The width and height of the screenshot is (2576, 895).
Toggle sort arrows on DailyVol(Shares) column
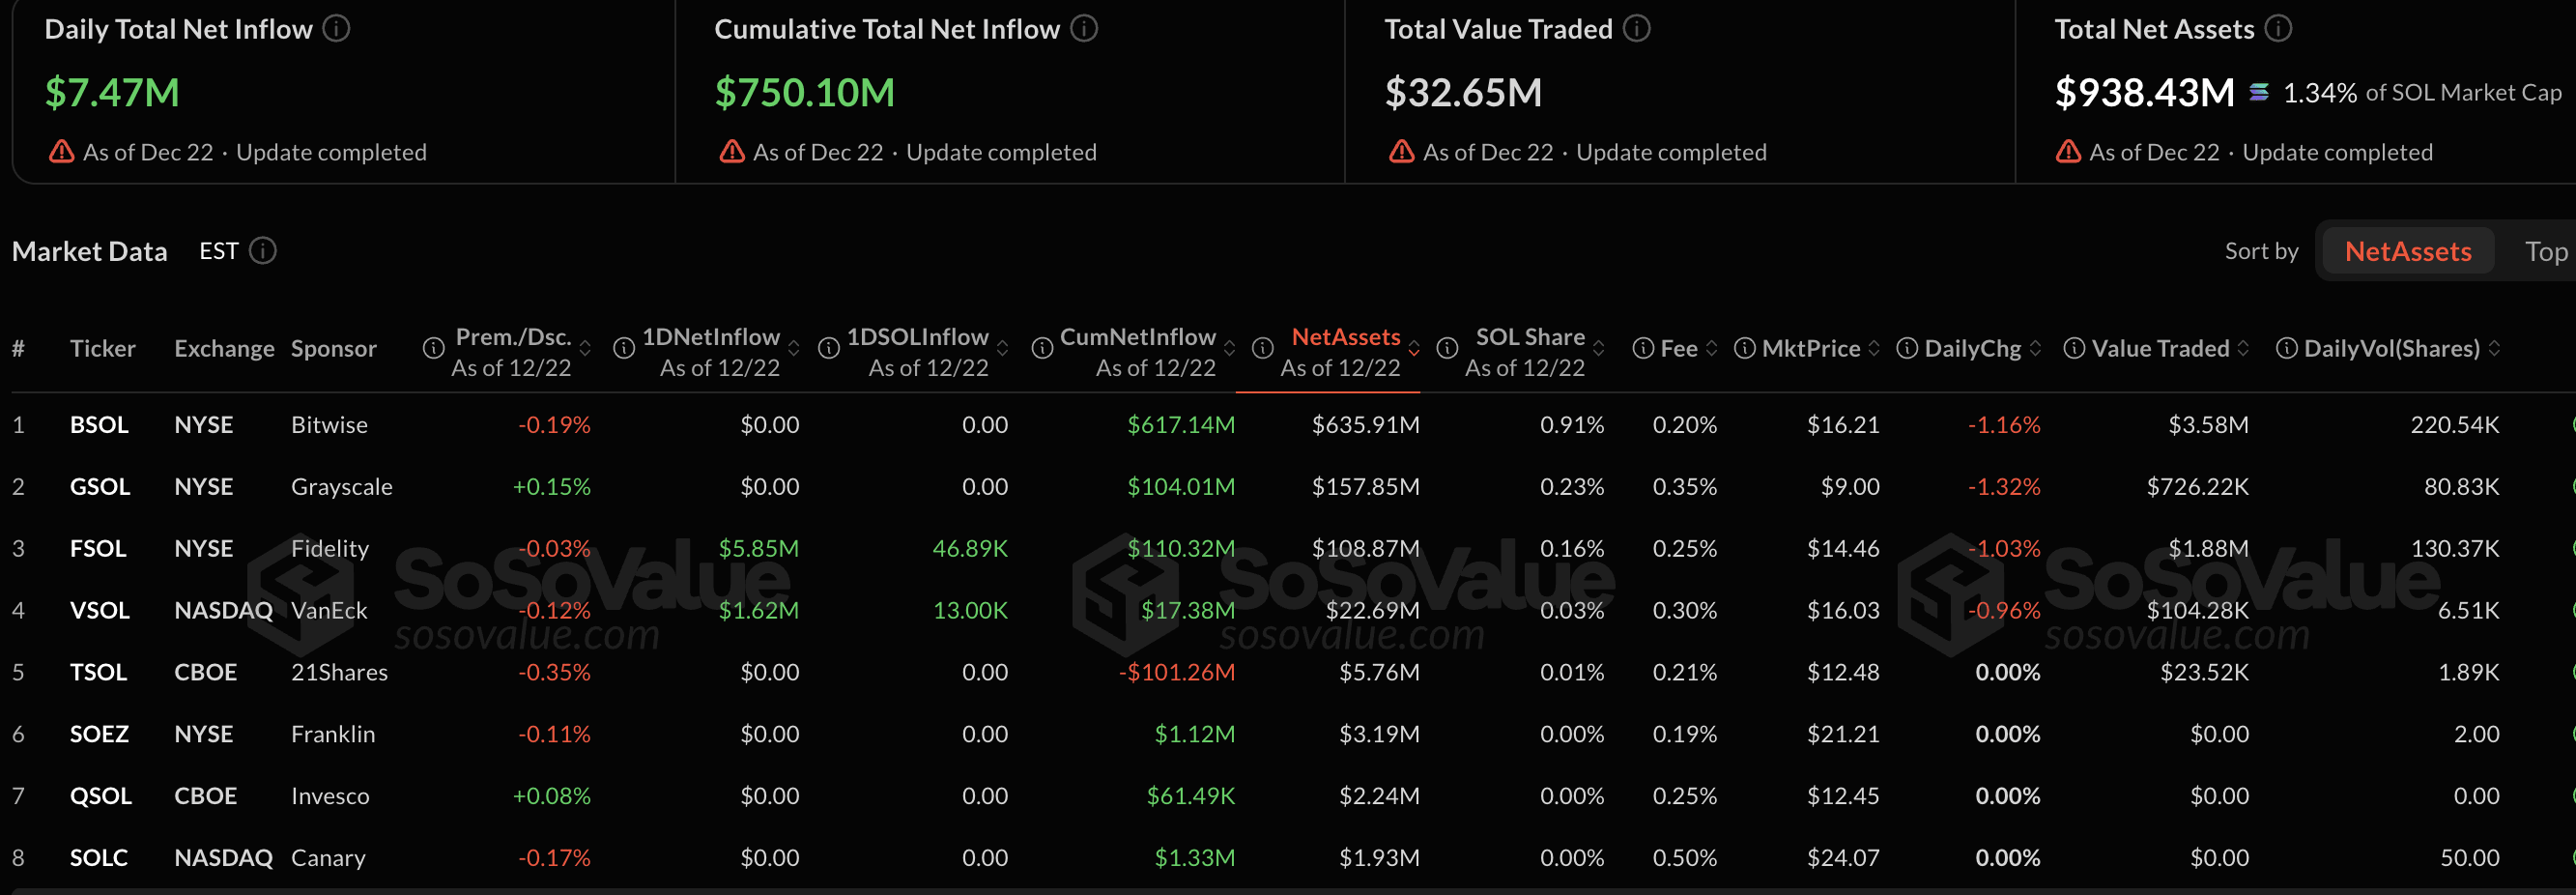click(x=2494, y=348)
